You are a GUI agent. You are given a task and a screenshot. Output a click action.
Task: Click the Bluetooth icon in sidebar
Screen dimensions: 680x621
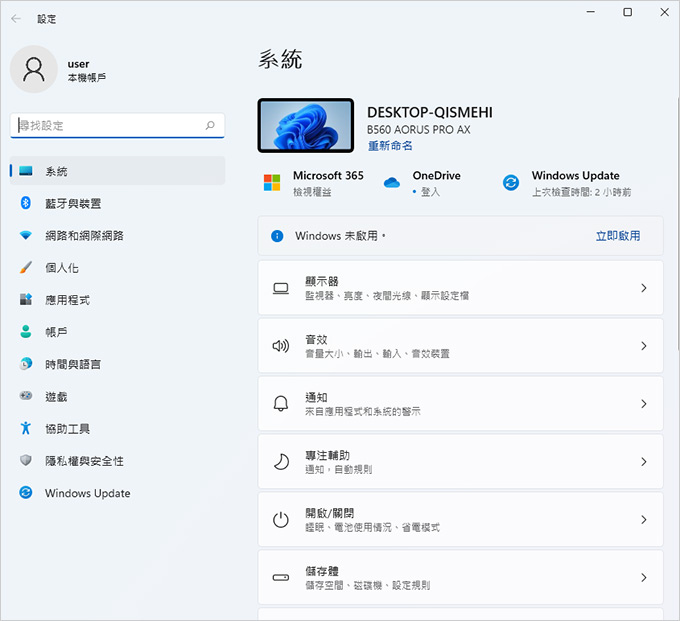click(26, 203)
